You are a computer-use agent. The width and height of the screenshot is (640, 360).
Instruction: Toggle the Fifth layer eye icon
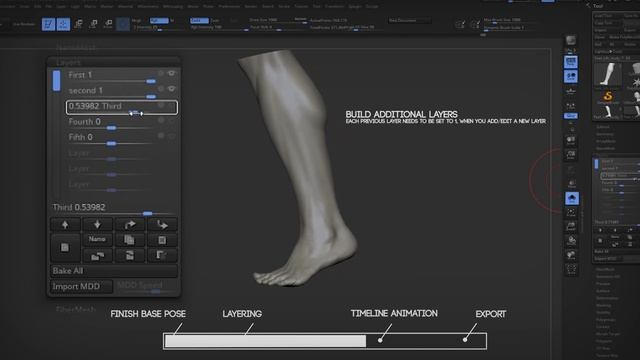pos(171,136)
